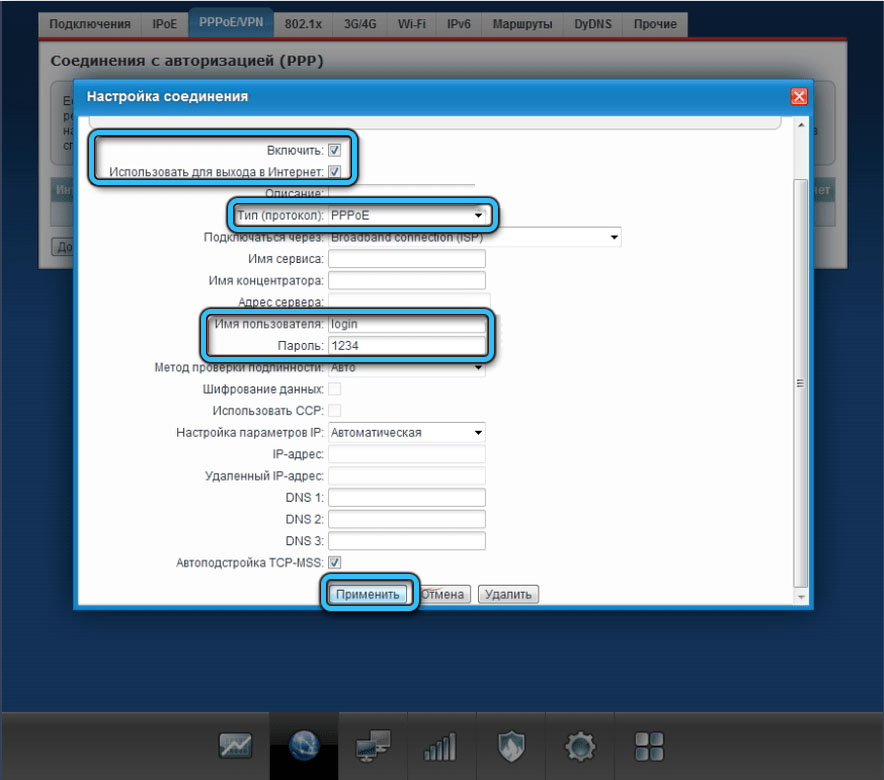Click the Удалить button
884x780 pixels.
pos(508,594)
